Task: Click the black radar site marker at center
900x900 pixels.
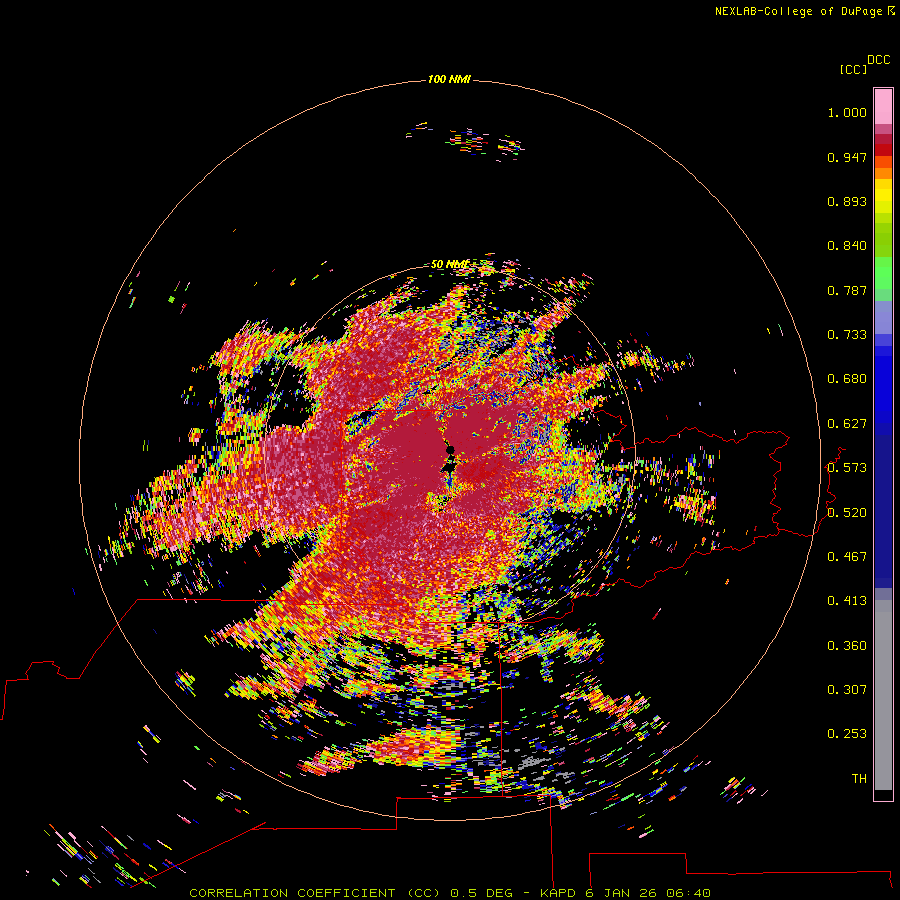Action: tap(450, 451)
